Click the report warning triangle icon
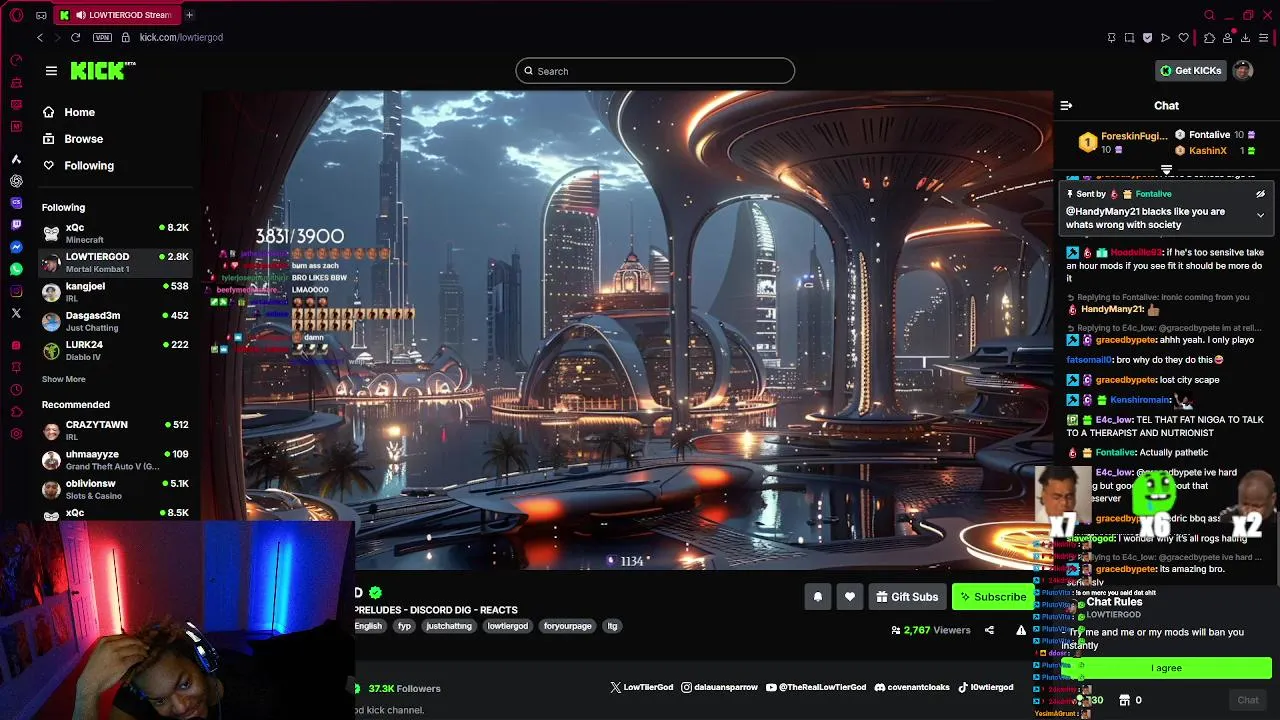The height and width of the screenshot is (720, 1280). [1021, 630]
